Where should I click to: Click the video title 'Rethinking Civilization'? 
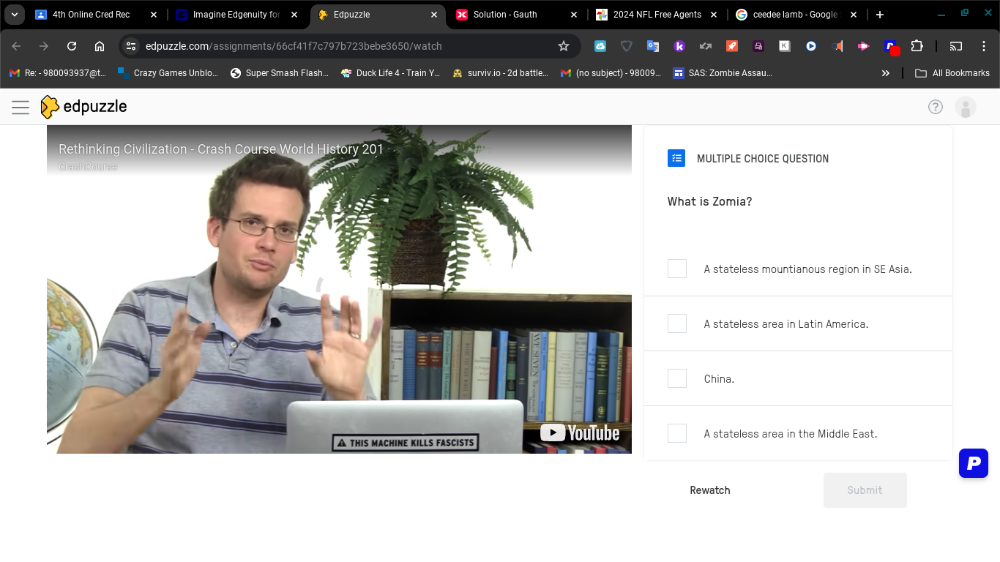click(x=221, y=149)
